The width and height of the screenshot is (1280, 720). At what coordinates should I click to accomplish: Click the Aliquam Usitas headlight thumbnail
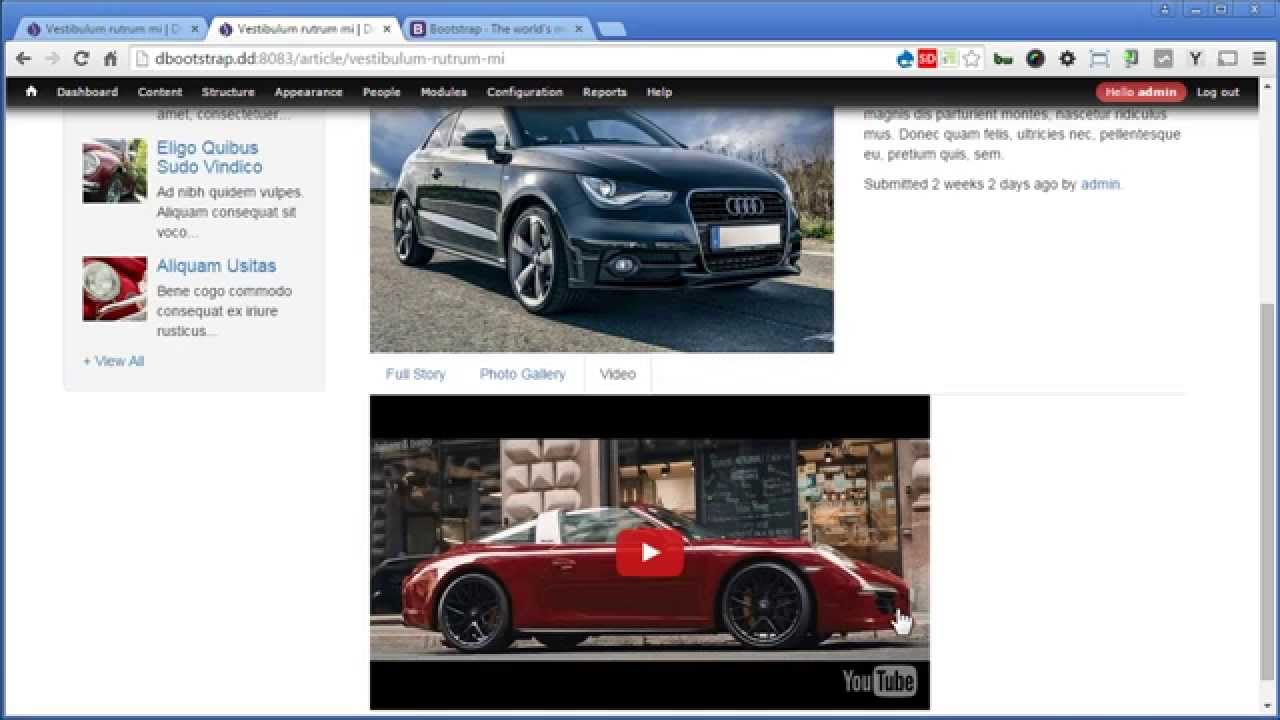[114, 289]
